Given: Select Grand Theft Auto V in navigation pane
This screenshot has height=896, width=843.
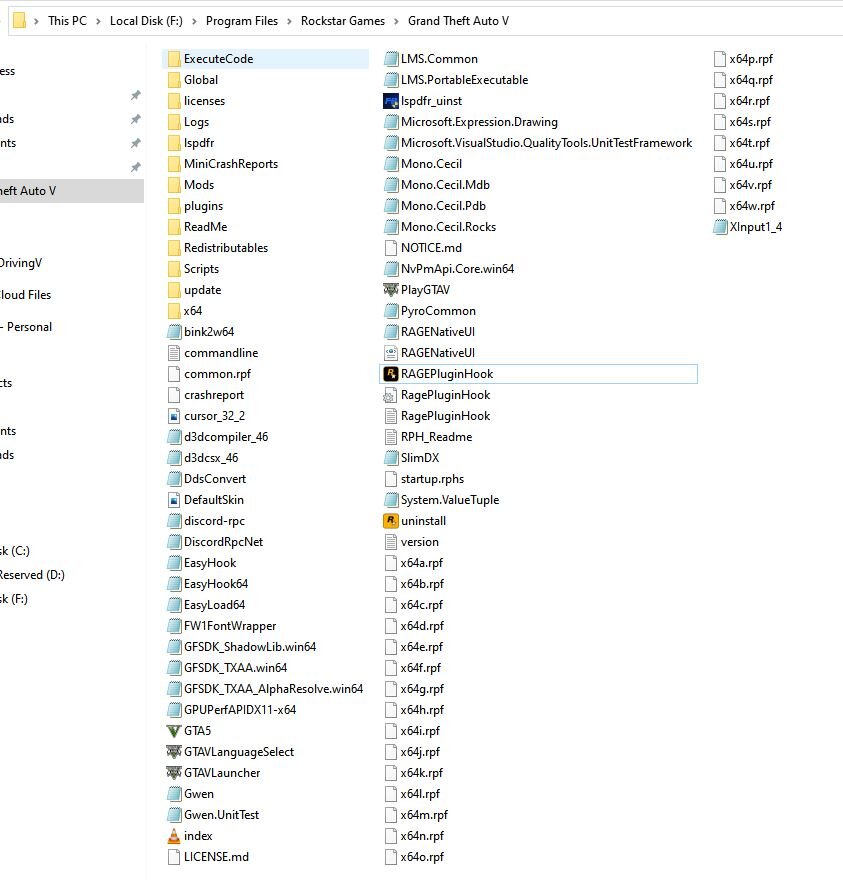Looking at the screenshot, I should click(71, 191).
